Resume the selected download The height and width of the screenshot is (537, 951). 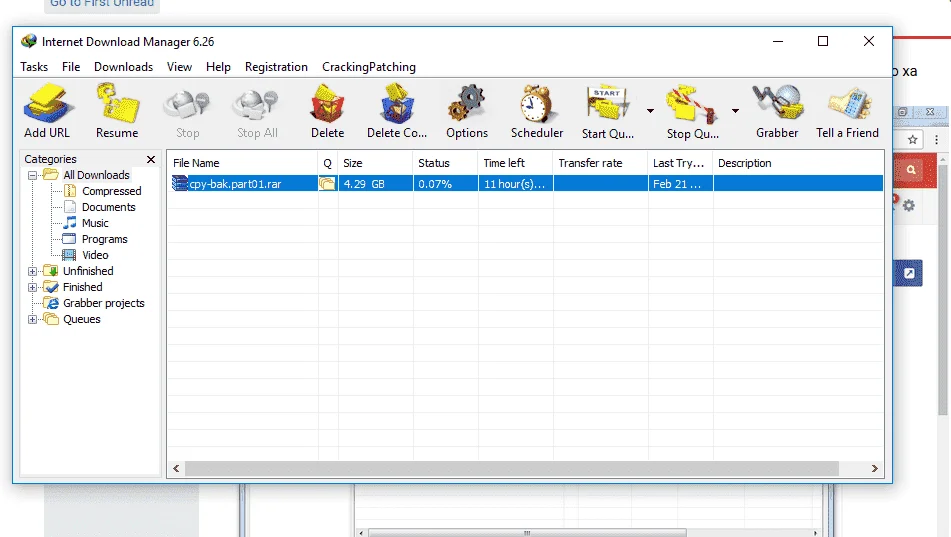(x=117, y=111)
